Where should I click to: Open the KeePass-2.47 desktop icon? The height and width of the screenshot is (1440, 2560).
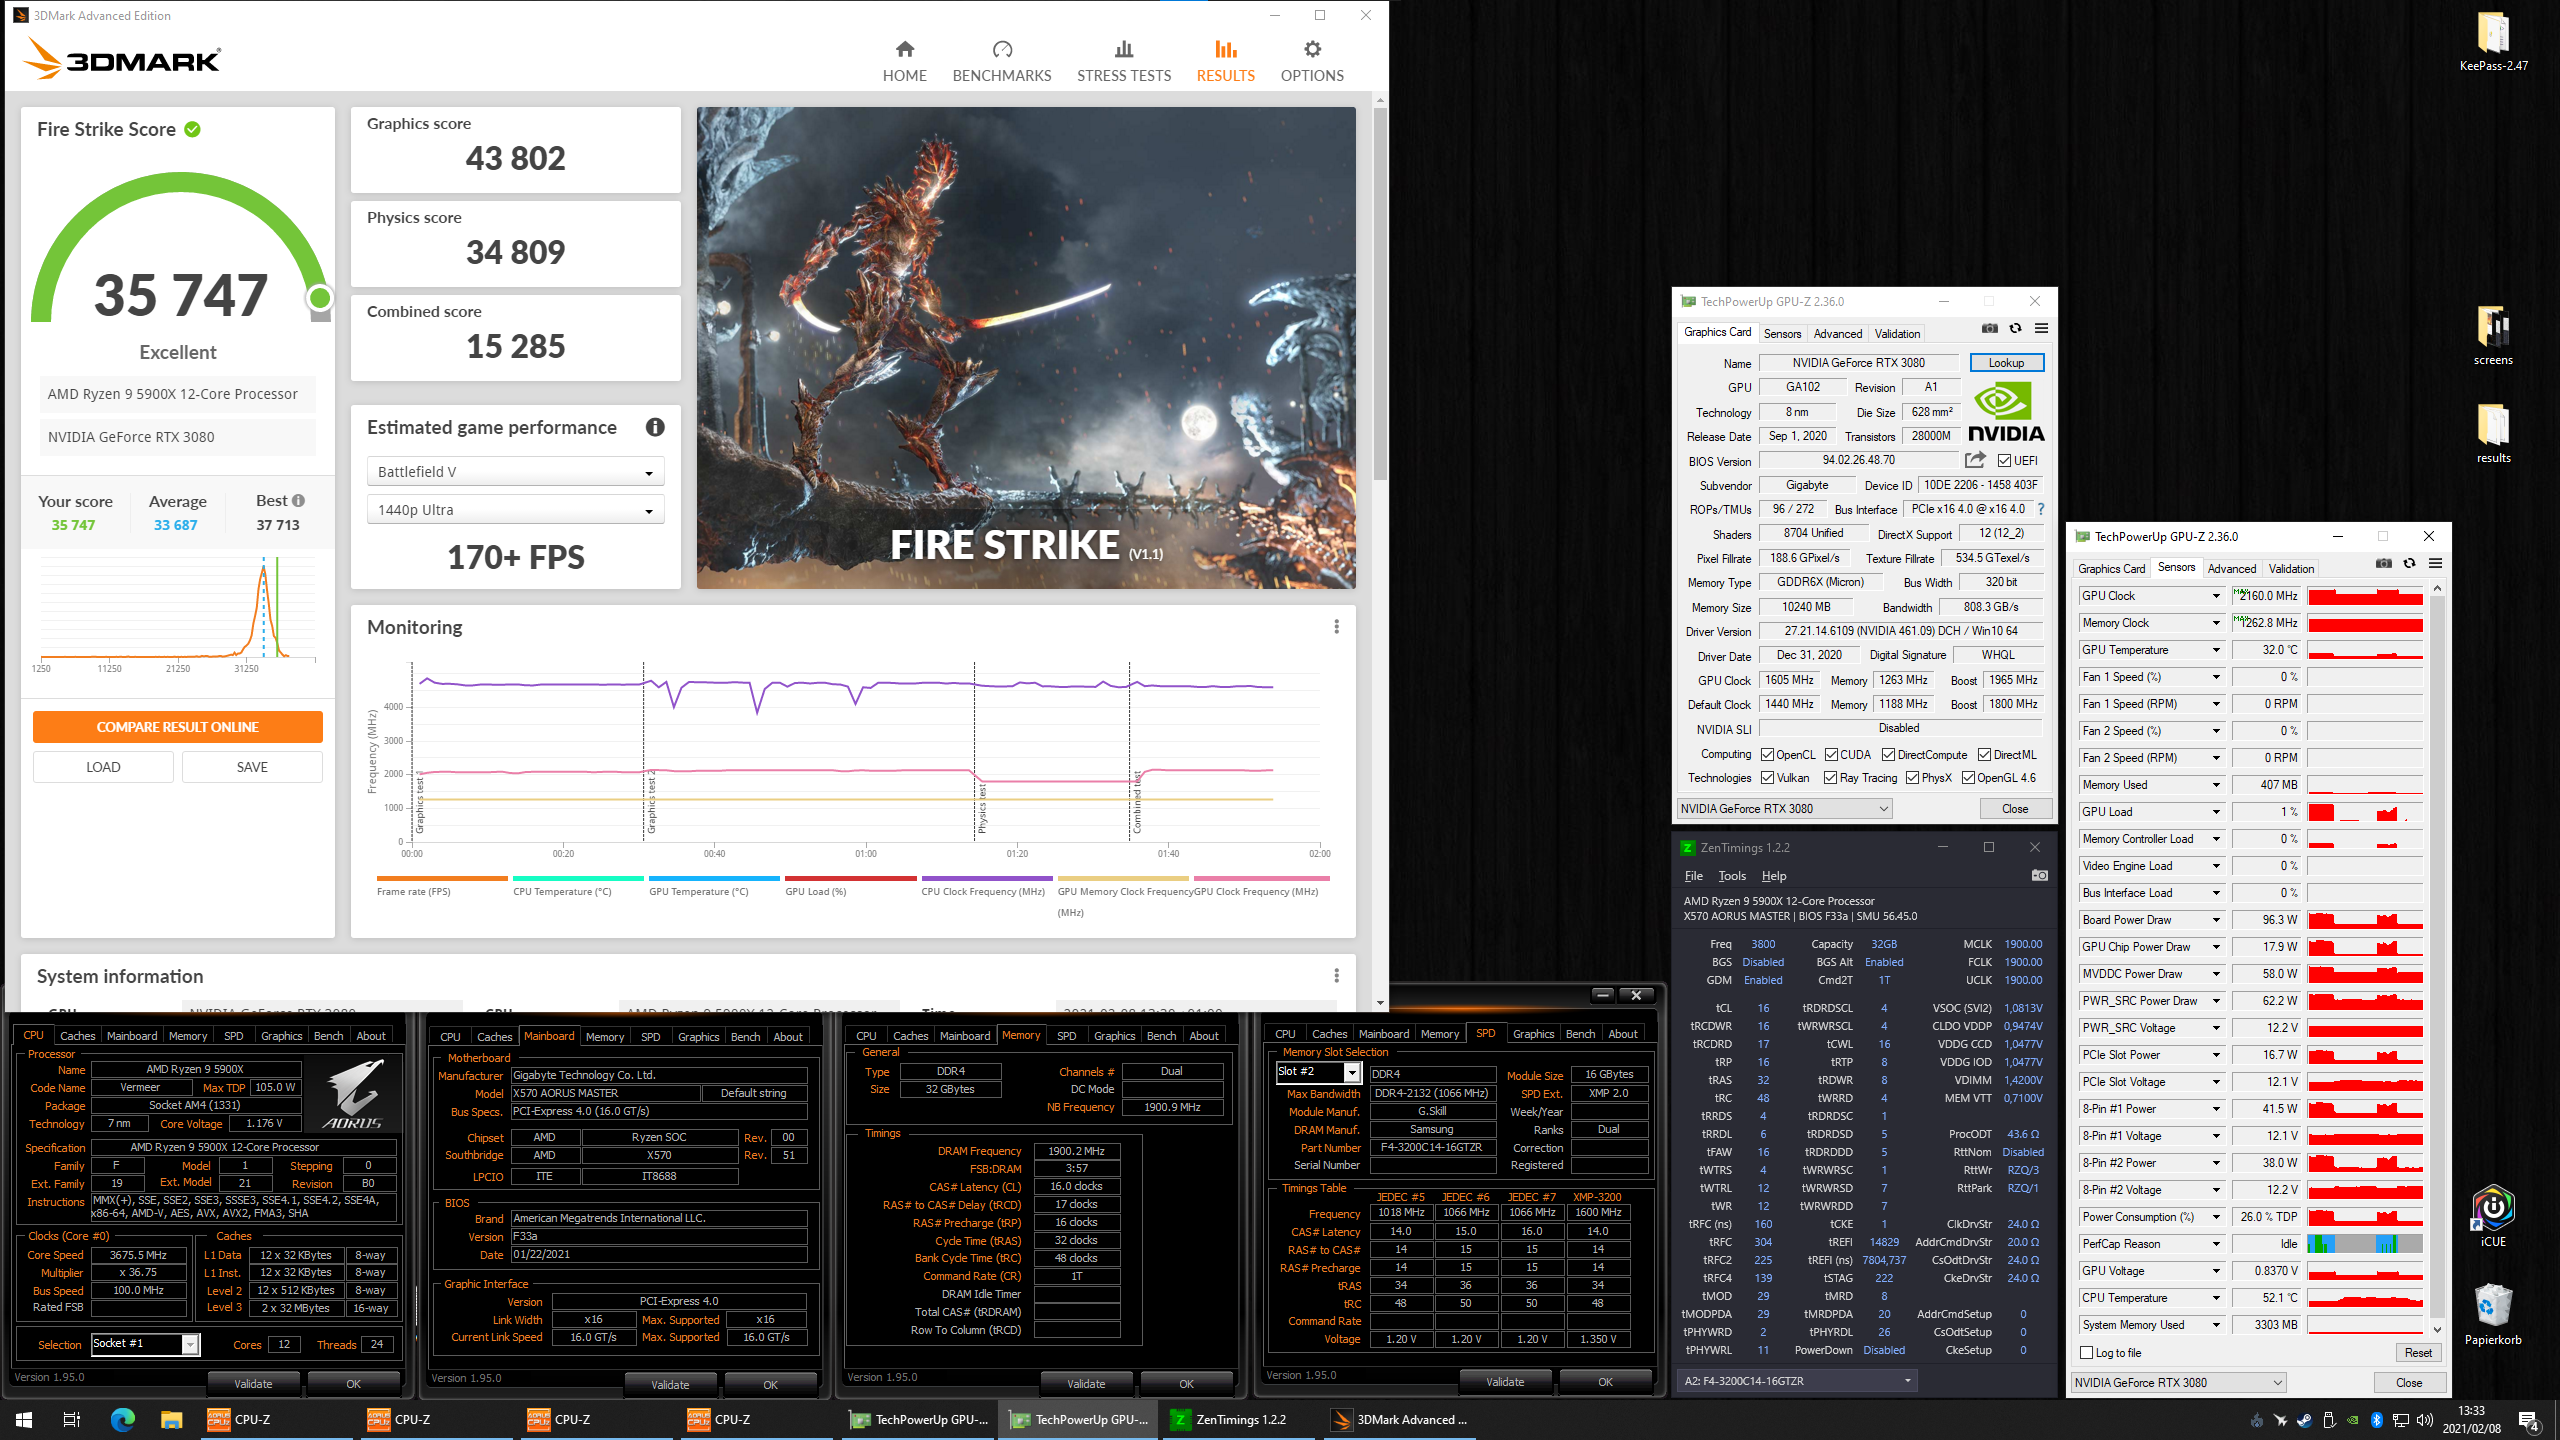[x=2493, y=42]
